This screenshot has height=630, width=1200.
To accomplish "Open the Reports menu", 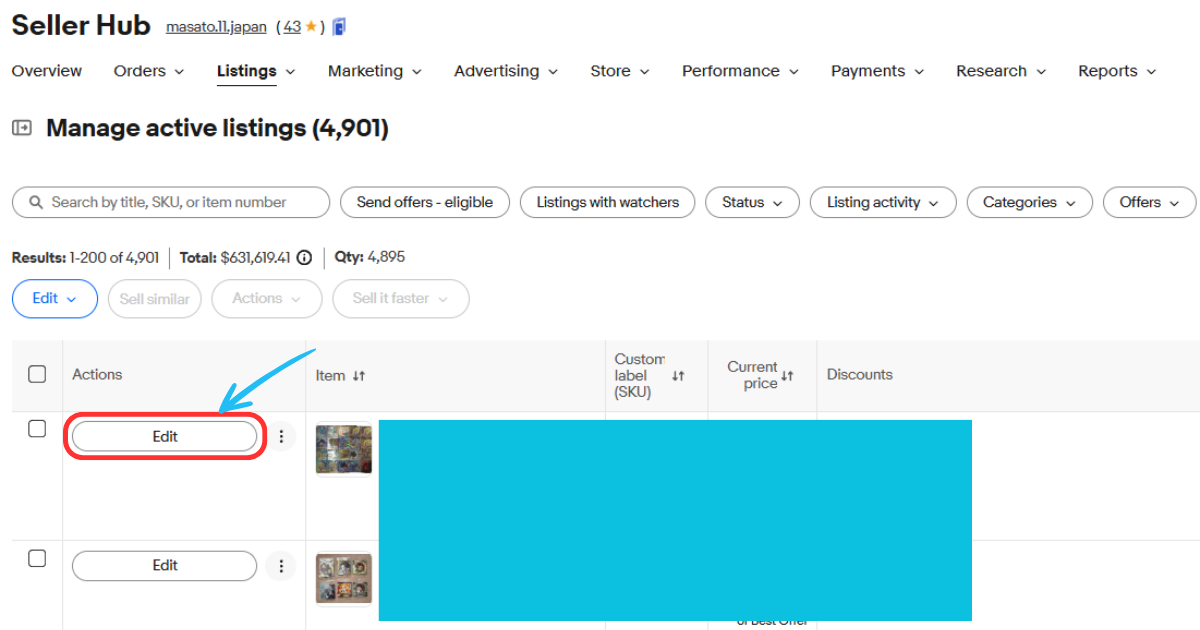I will tap(1117, 71).
